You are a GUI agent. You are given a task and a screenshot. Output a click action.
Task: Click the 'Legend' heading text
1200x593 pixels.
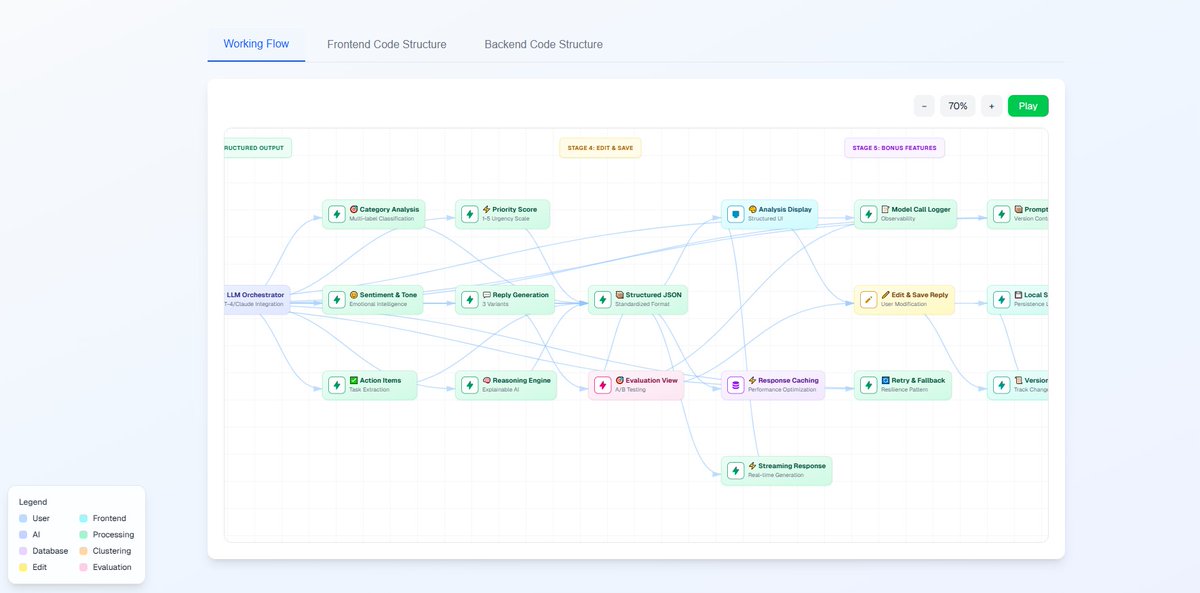33,502
